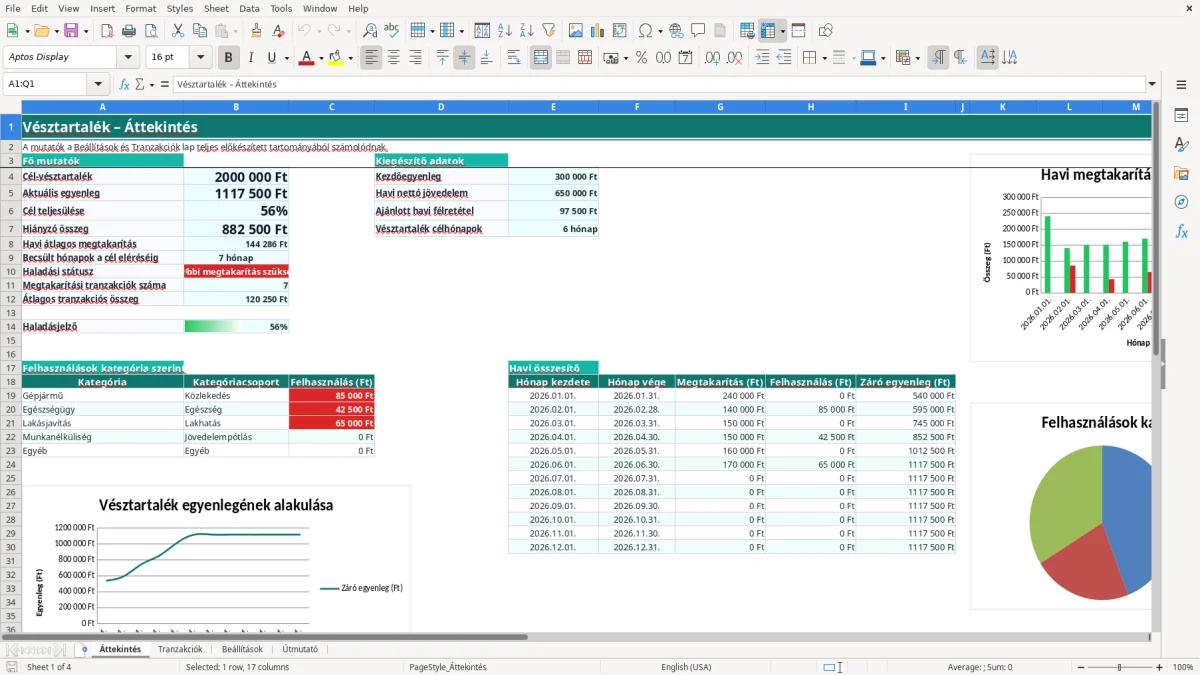Increase cell indent

tap(762, 58)
